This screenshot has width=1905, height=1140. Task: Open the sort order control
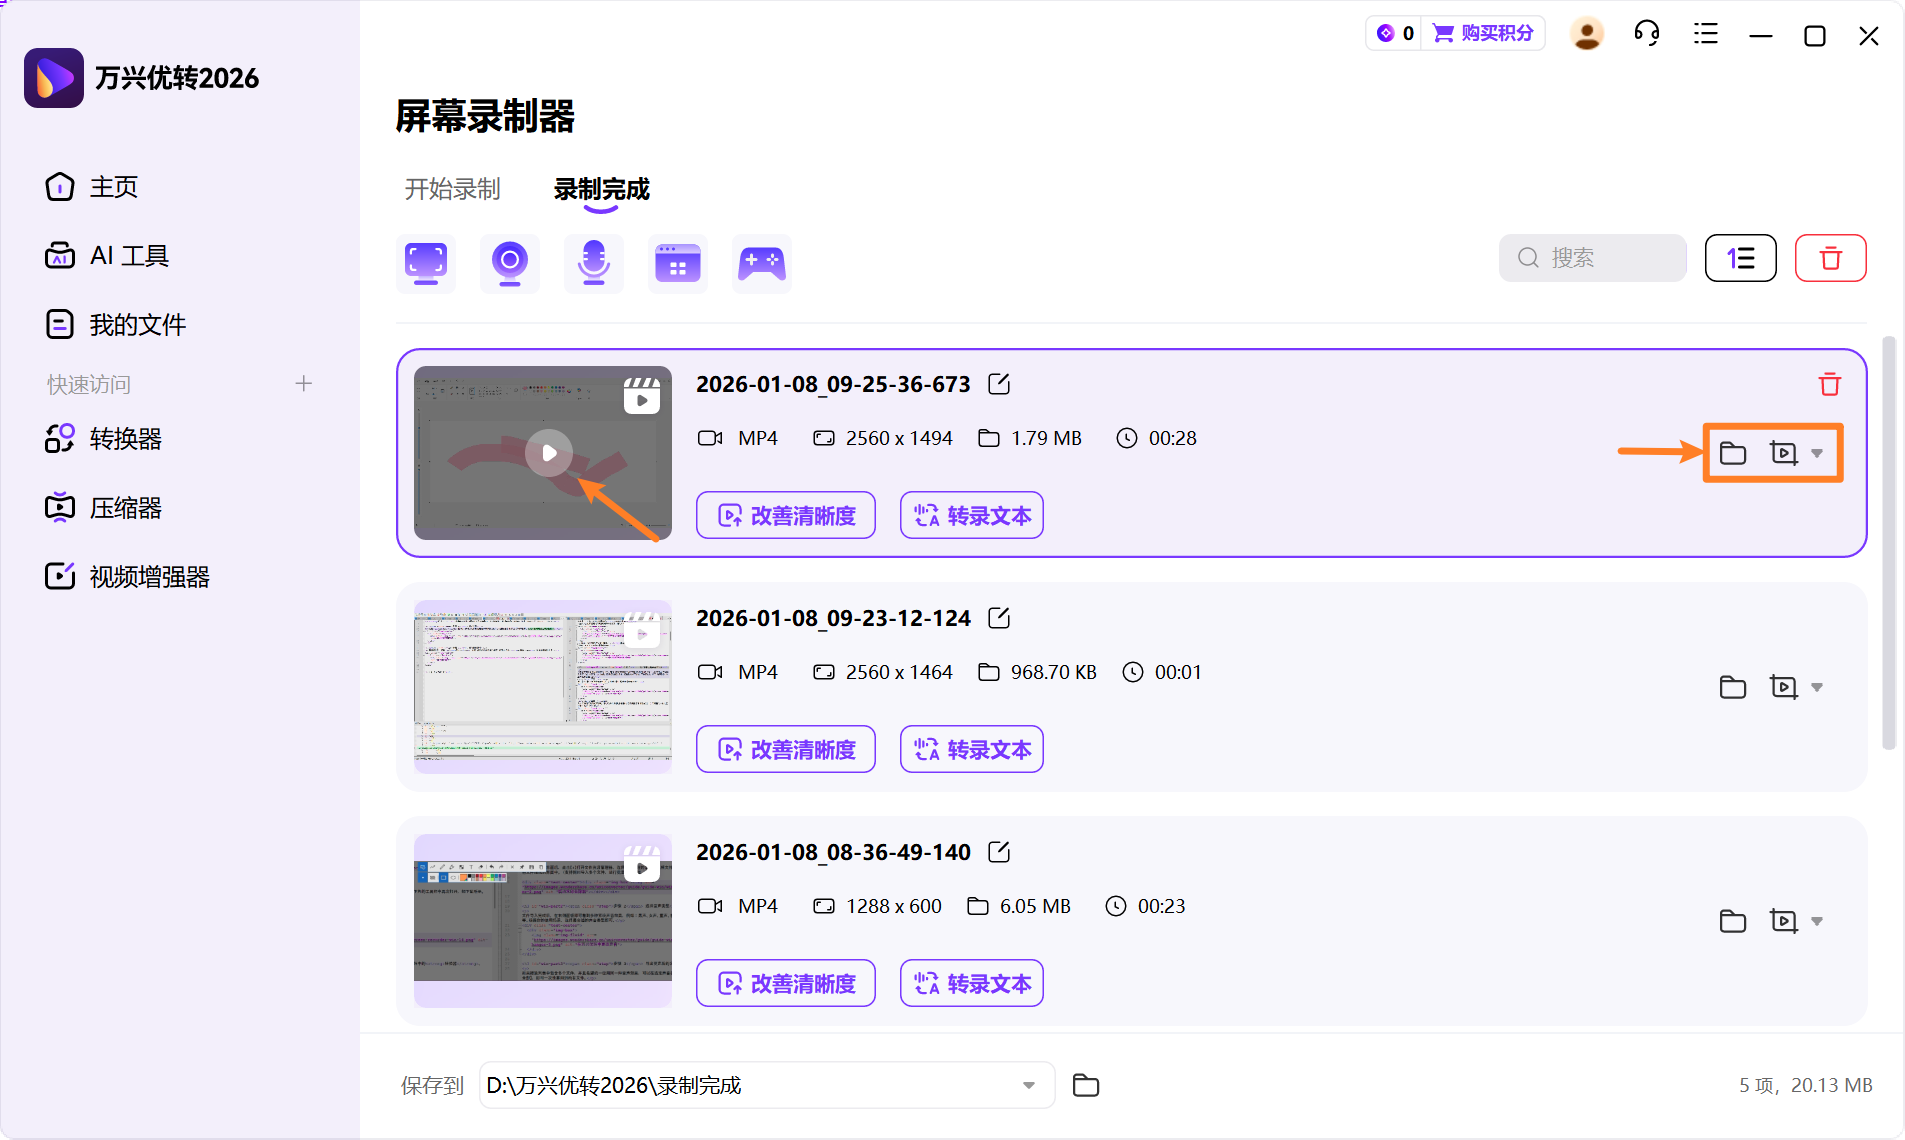pyautogui.click(x=1740, y=258)
